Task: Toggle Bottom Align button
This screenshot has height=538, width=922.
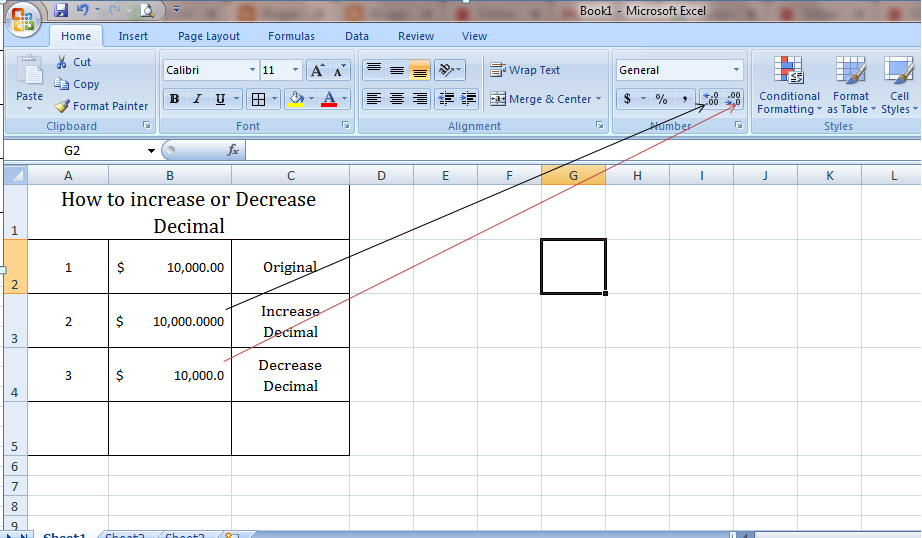Action: (x=419, y=70)
